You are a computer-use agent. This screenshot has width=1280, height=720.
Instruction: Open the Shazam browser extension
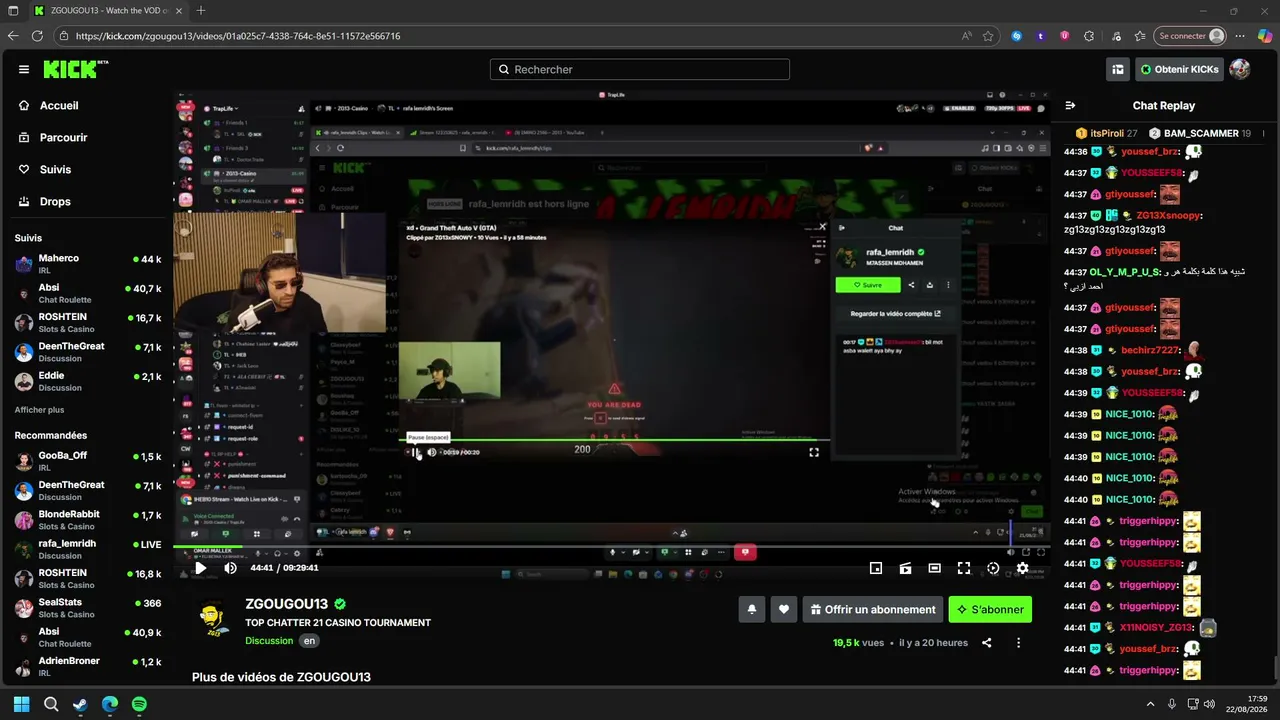click(x=1017, y=36)
